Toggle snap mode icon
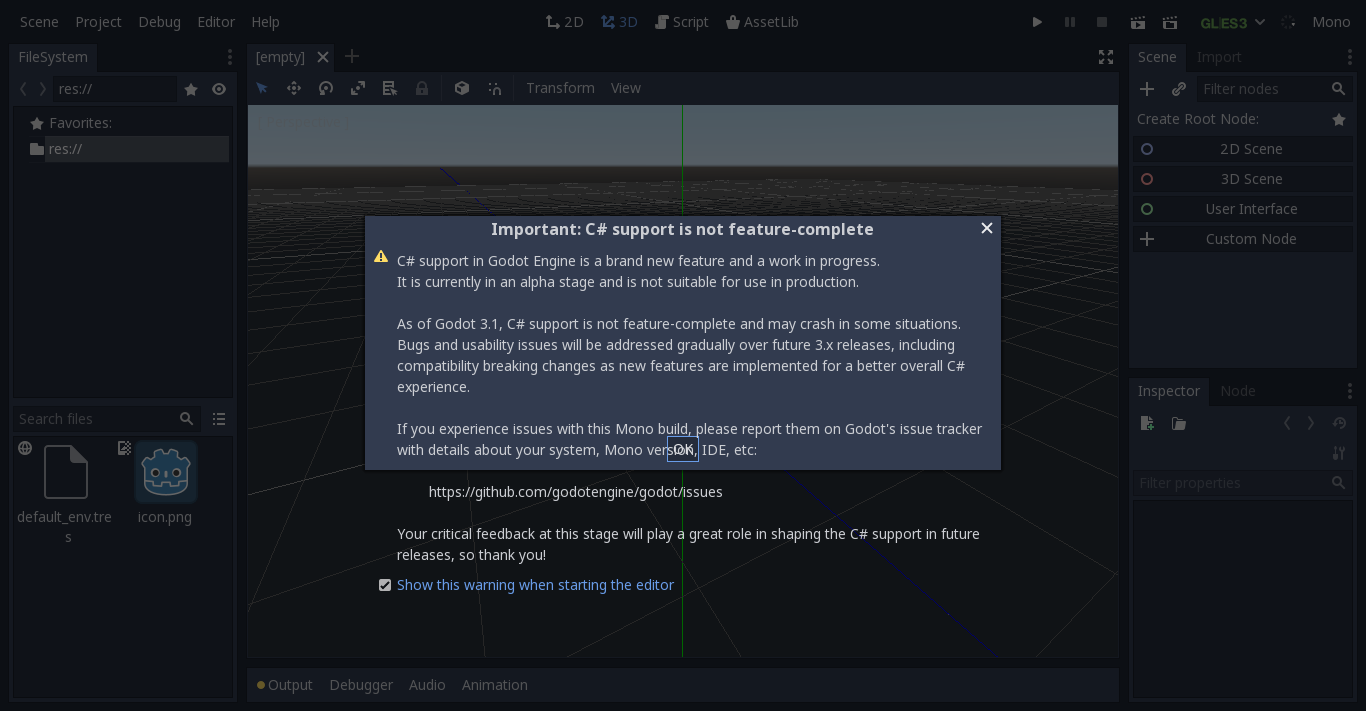Viewport: 1366px width, 711px height. [494, 88]
